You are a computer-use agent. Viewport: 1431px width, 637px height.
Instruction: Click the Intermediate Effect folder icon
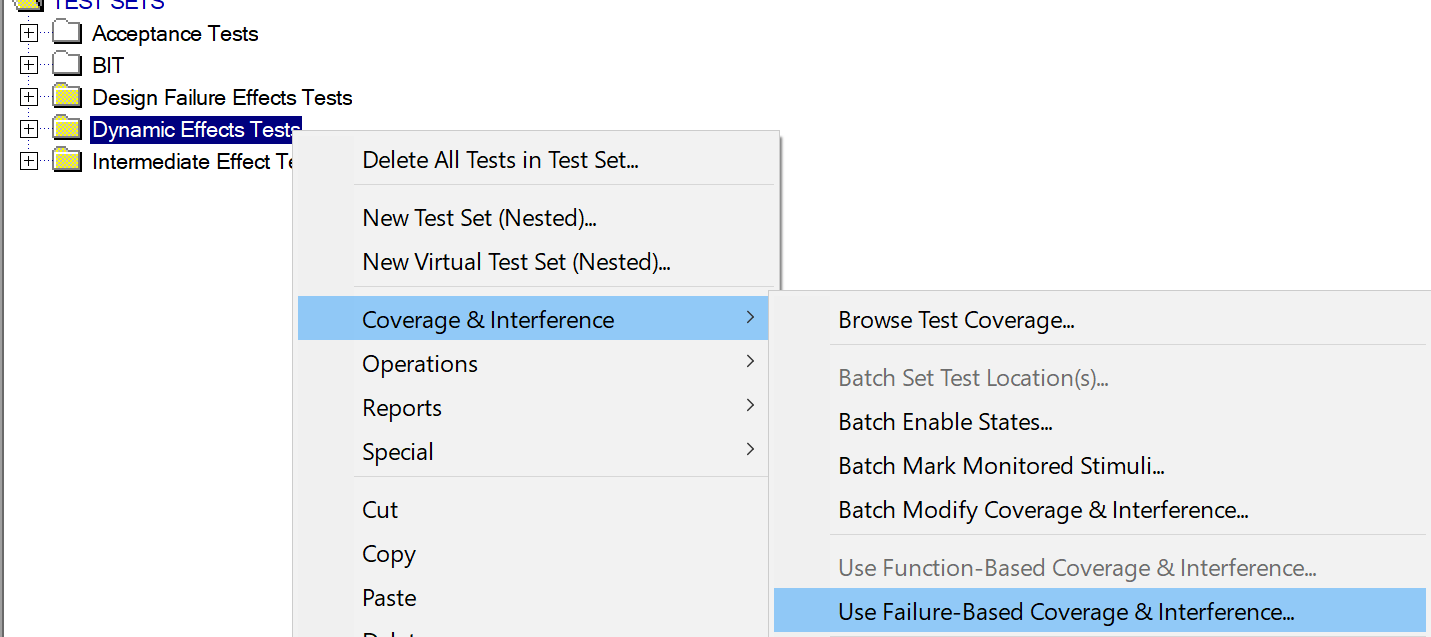click(x=67, y=162)
